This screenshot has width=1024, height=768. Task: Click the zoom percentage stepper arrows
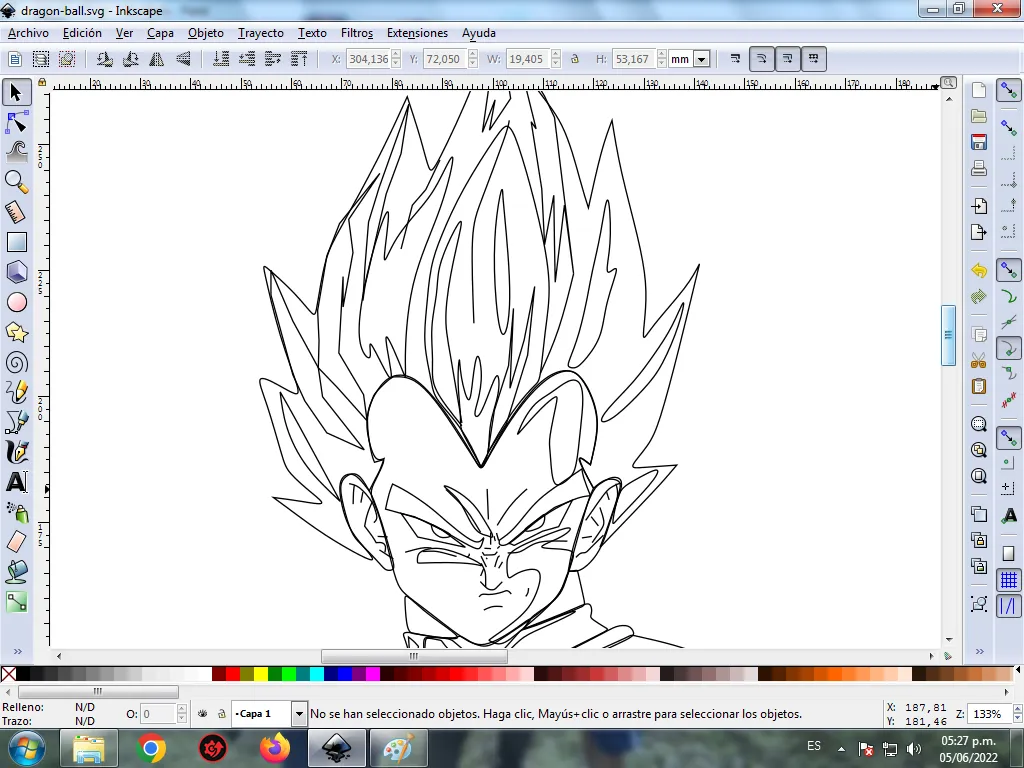1017,714
